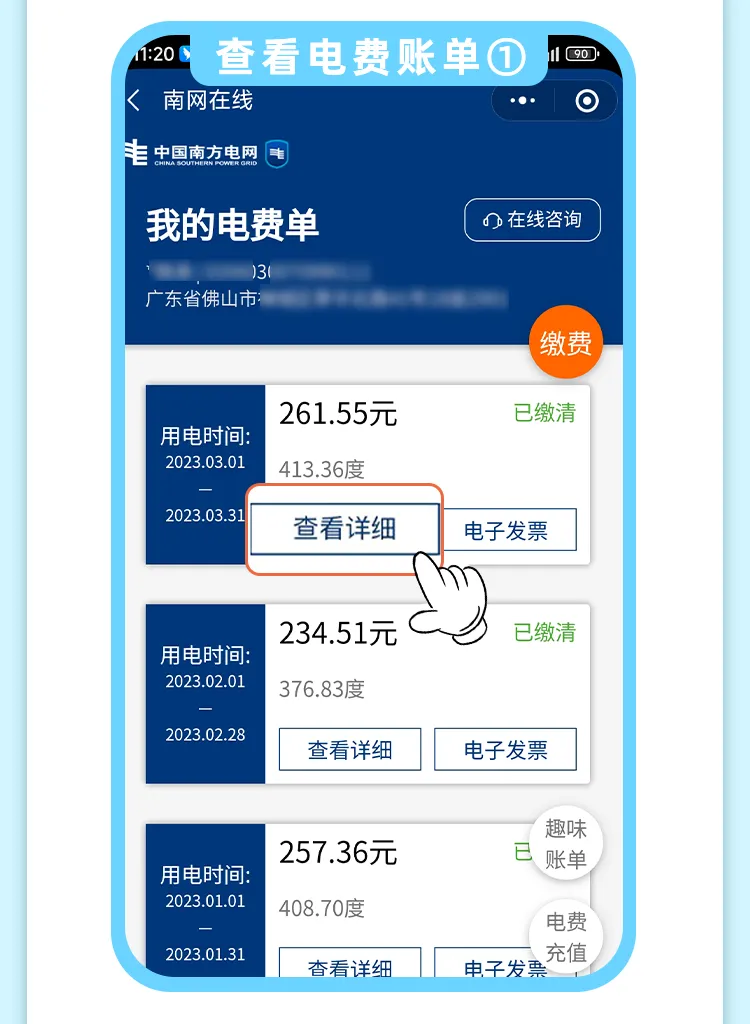The width and height of the screenshot is (750, 1024).
Task: Tap the 已缴清 status on the March bill
Action: (545, 413)
